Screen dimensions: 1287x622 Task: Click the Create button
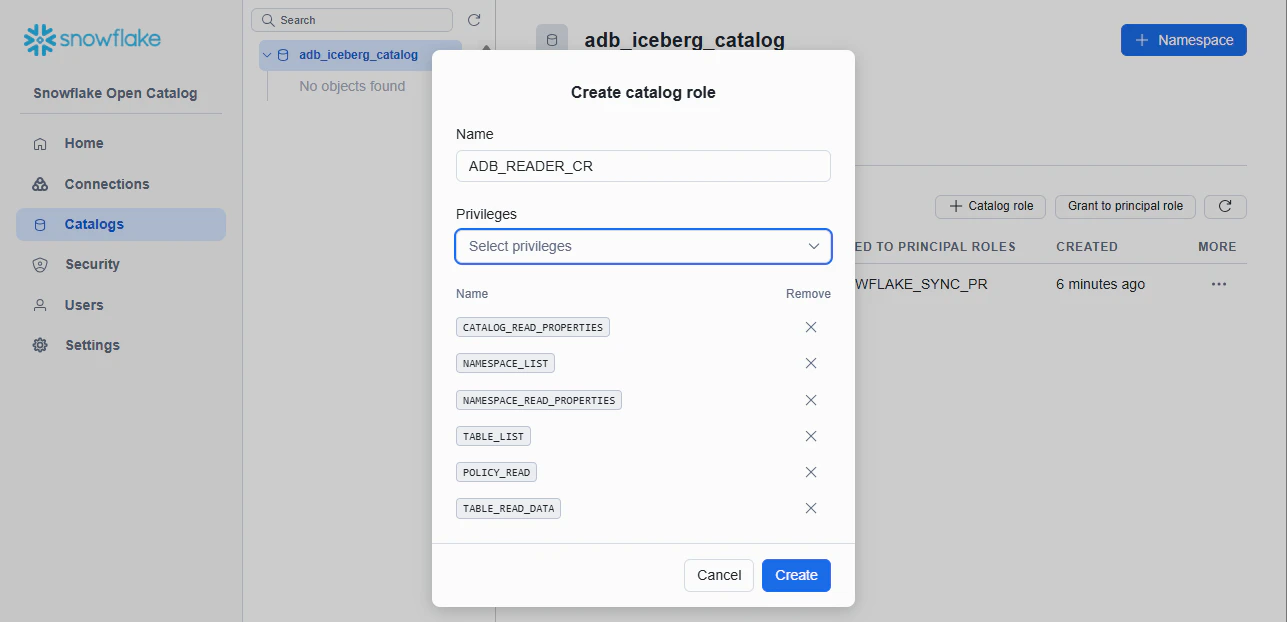coord(796,575)
